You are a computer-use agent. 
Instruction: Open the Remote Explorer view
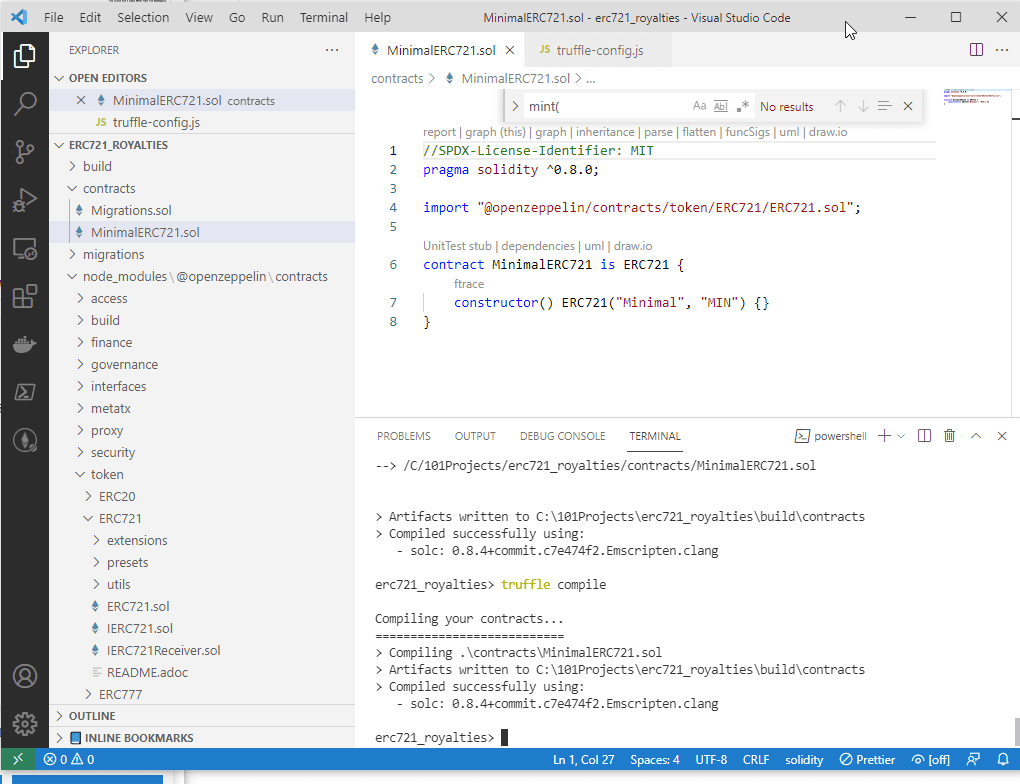(x=25, y=249)
